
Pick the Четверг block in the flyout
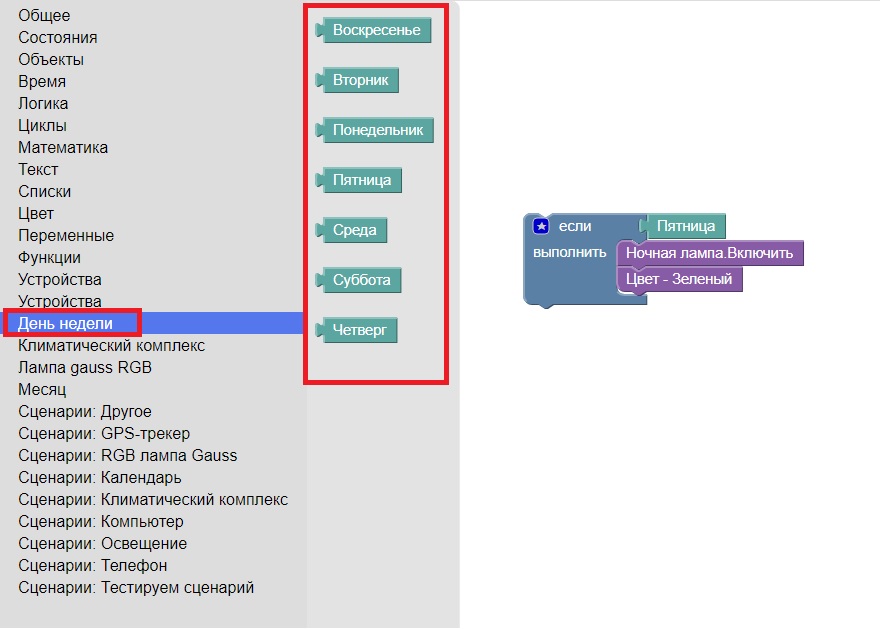(x=356, y=329)
